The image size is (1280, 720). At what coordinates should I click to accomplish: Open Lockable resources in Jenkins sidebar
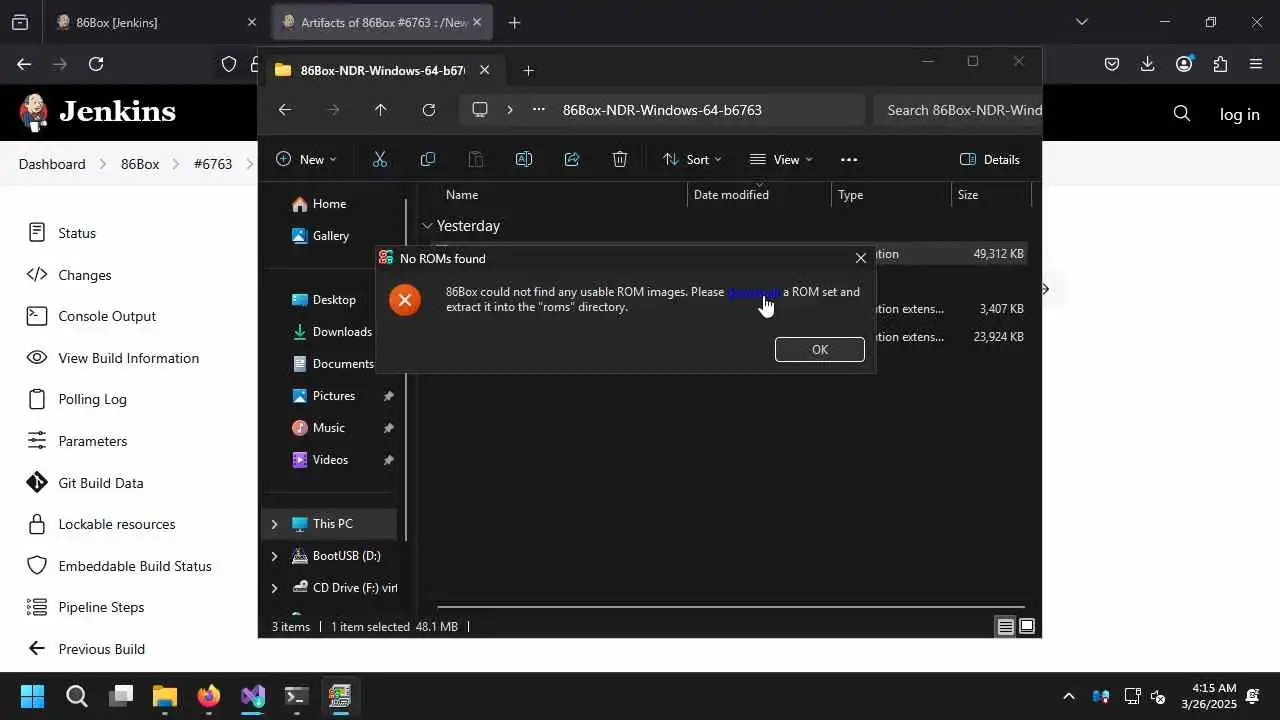point(116,524)
